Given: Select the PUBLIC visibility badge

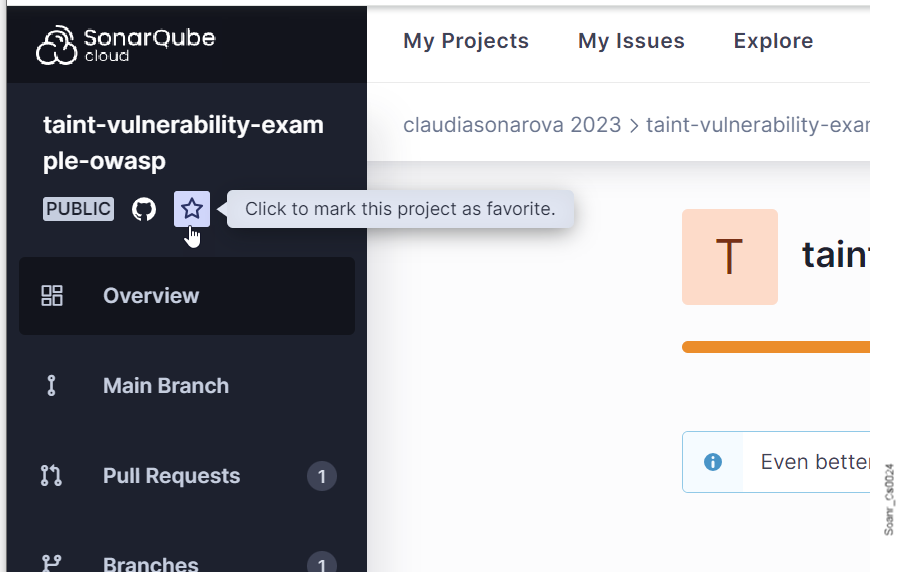Looking at the screenshot, I should (78, 209).
